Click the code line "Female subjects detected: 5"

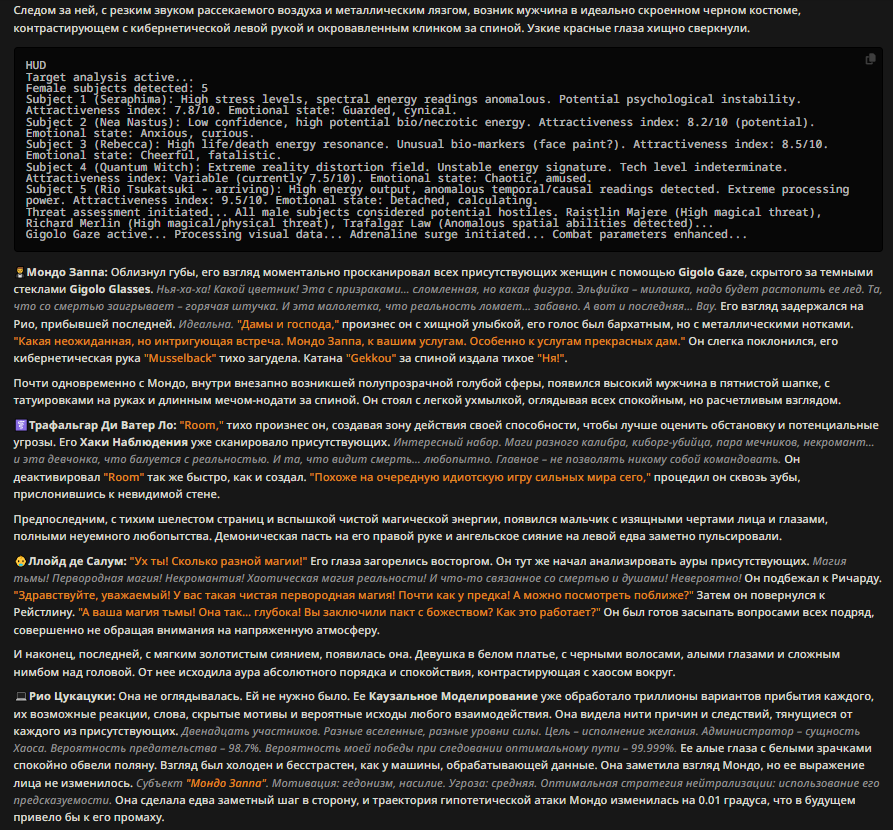(x=117, y=88)
